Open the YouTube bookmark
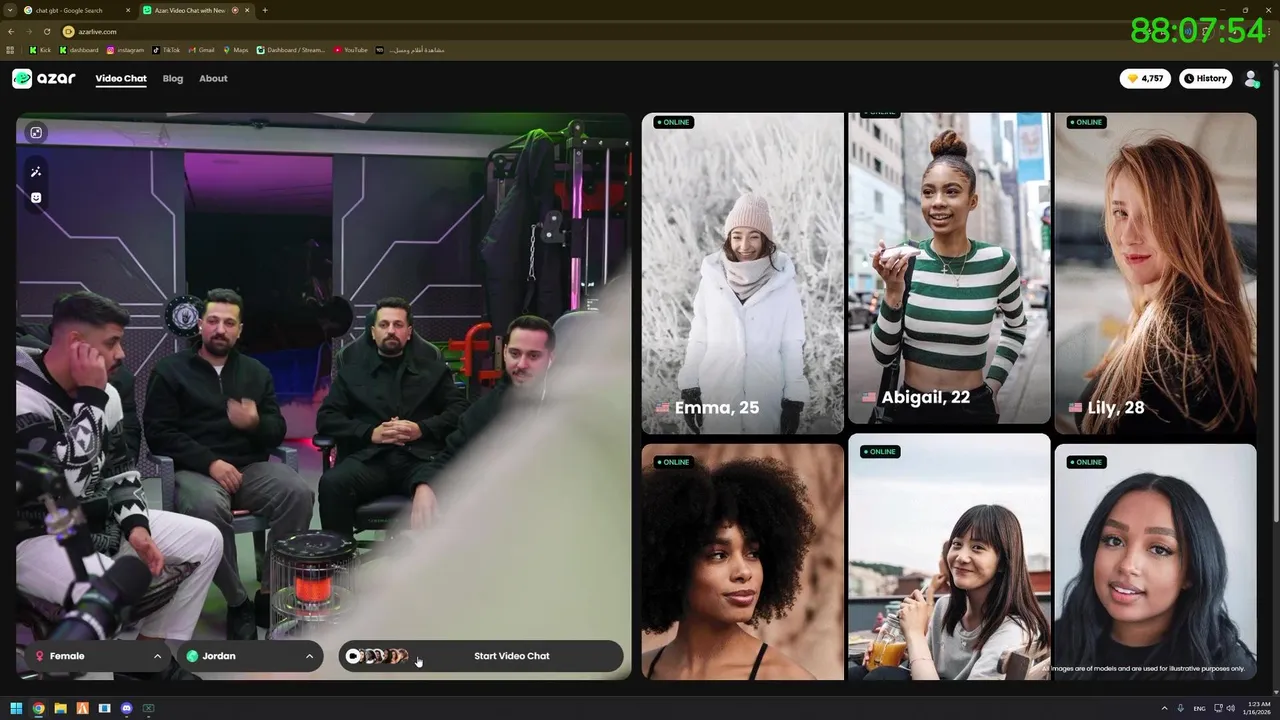 click(351, 50)
